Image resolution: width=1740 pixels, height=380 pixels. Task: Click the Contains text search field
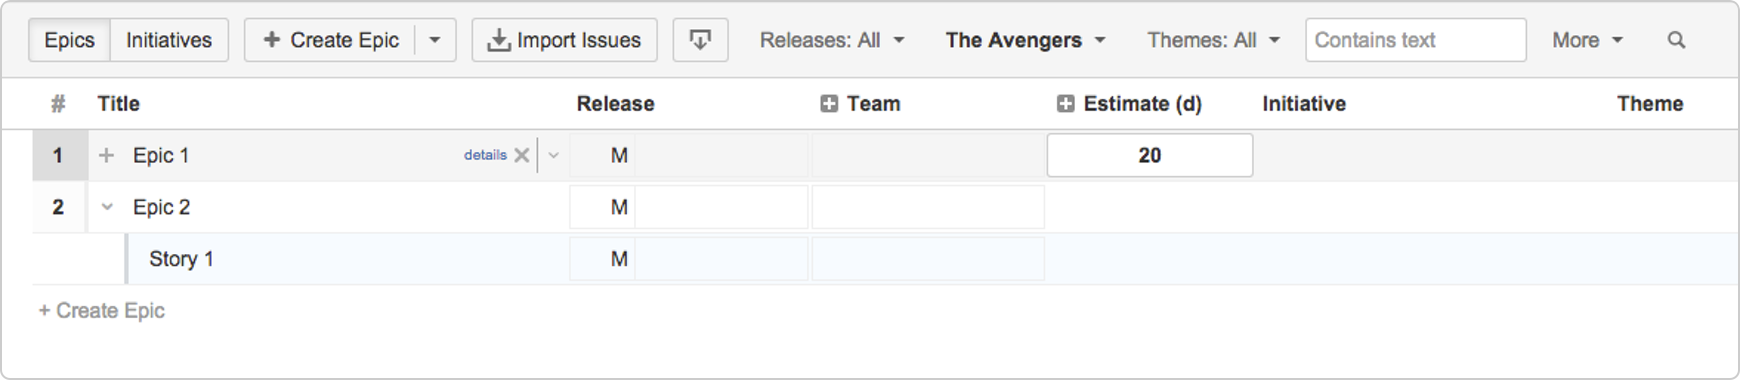[x=1415, y=40]
